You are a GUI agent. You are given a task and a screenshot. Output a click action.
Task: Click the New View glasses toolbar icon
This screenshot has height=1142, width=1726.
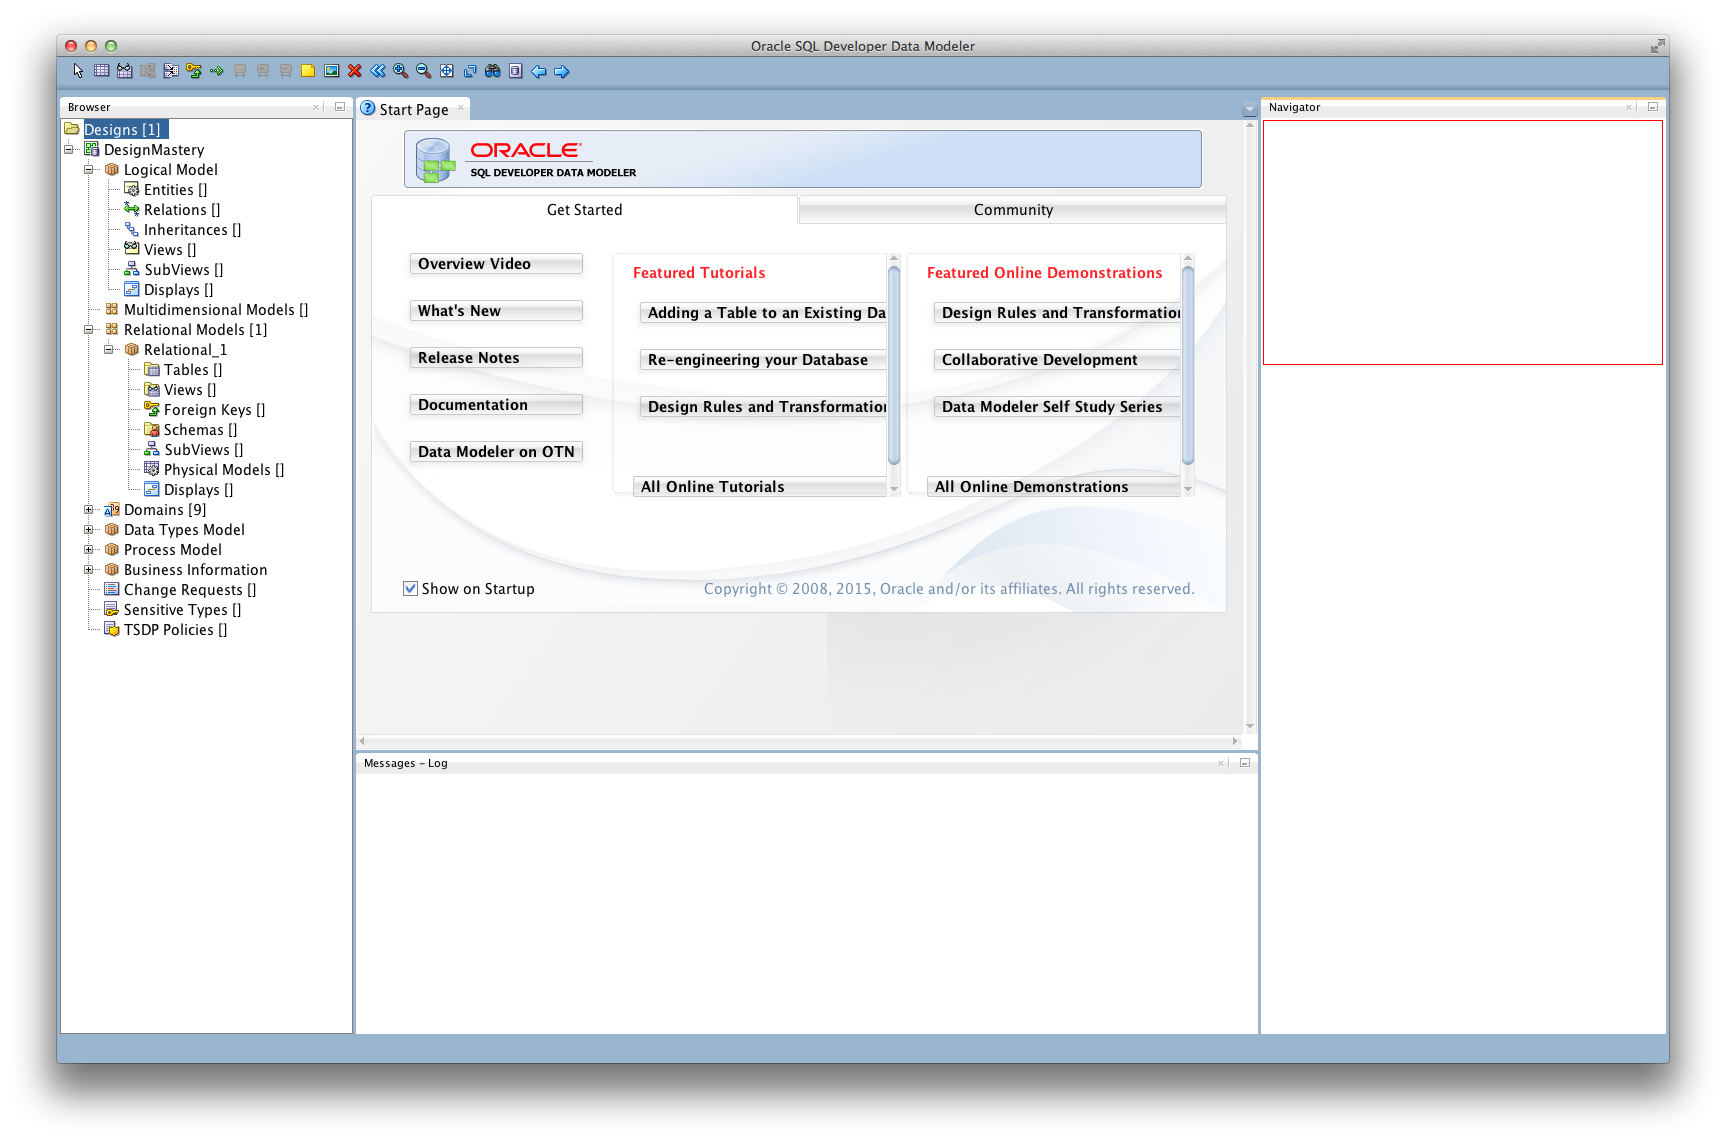click(x=124, y=71)
